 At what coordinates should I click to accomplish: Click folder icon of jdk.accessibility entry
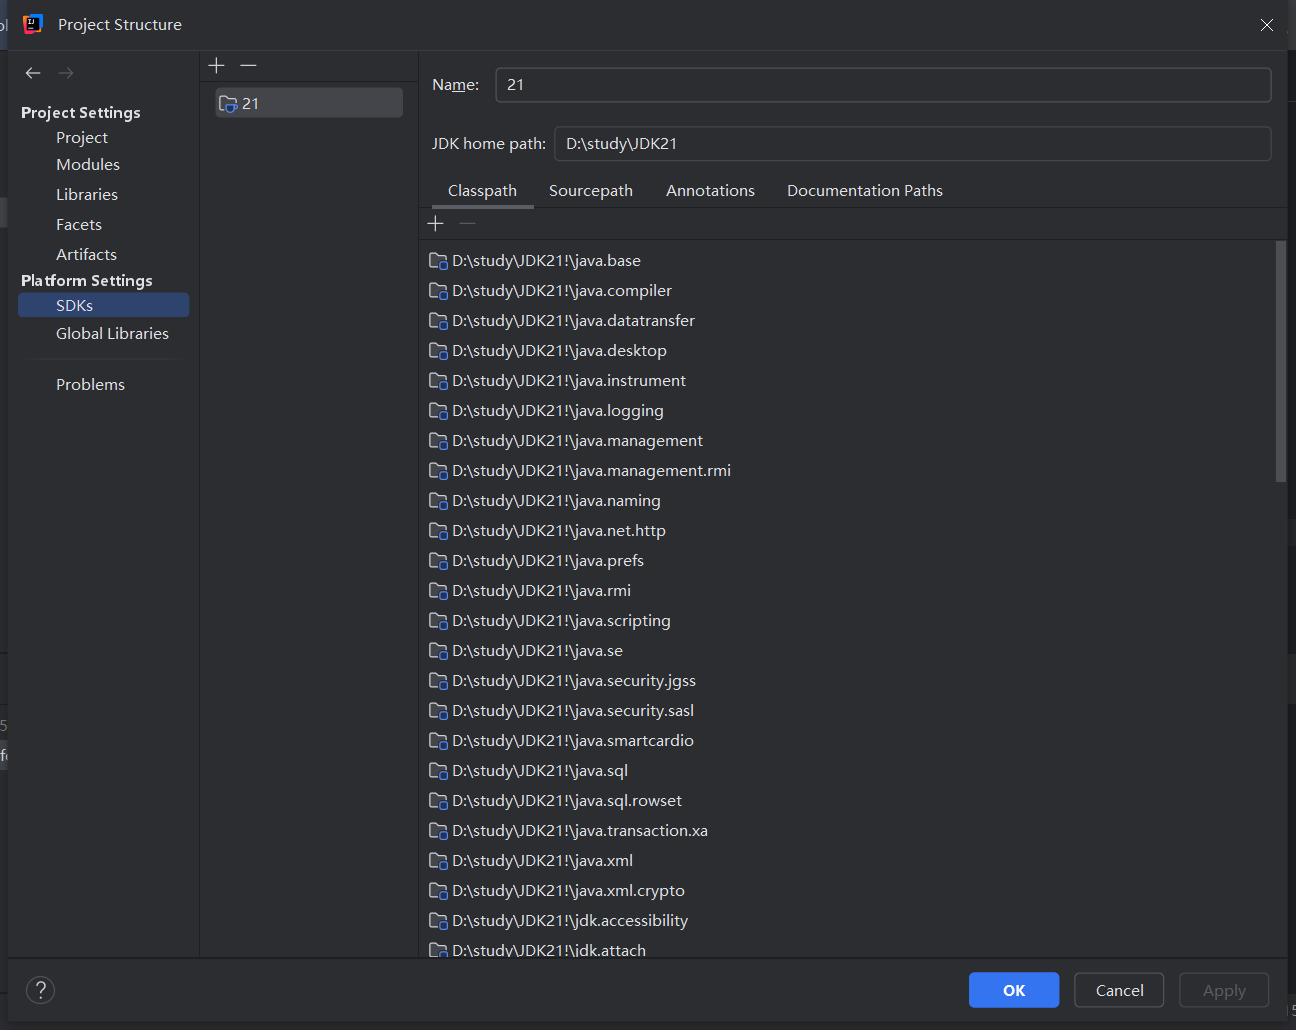438,921
